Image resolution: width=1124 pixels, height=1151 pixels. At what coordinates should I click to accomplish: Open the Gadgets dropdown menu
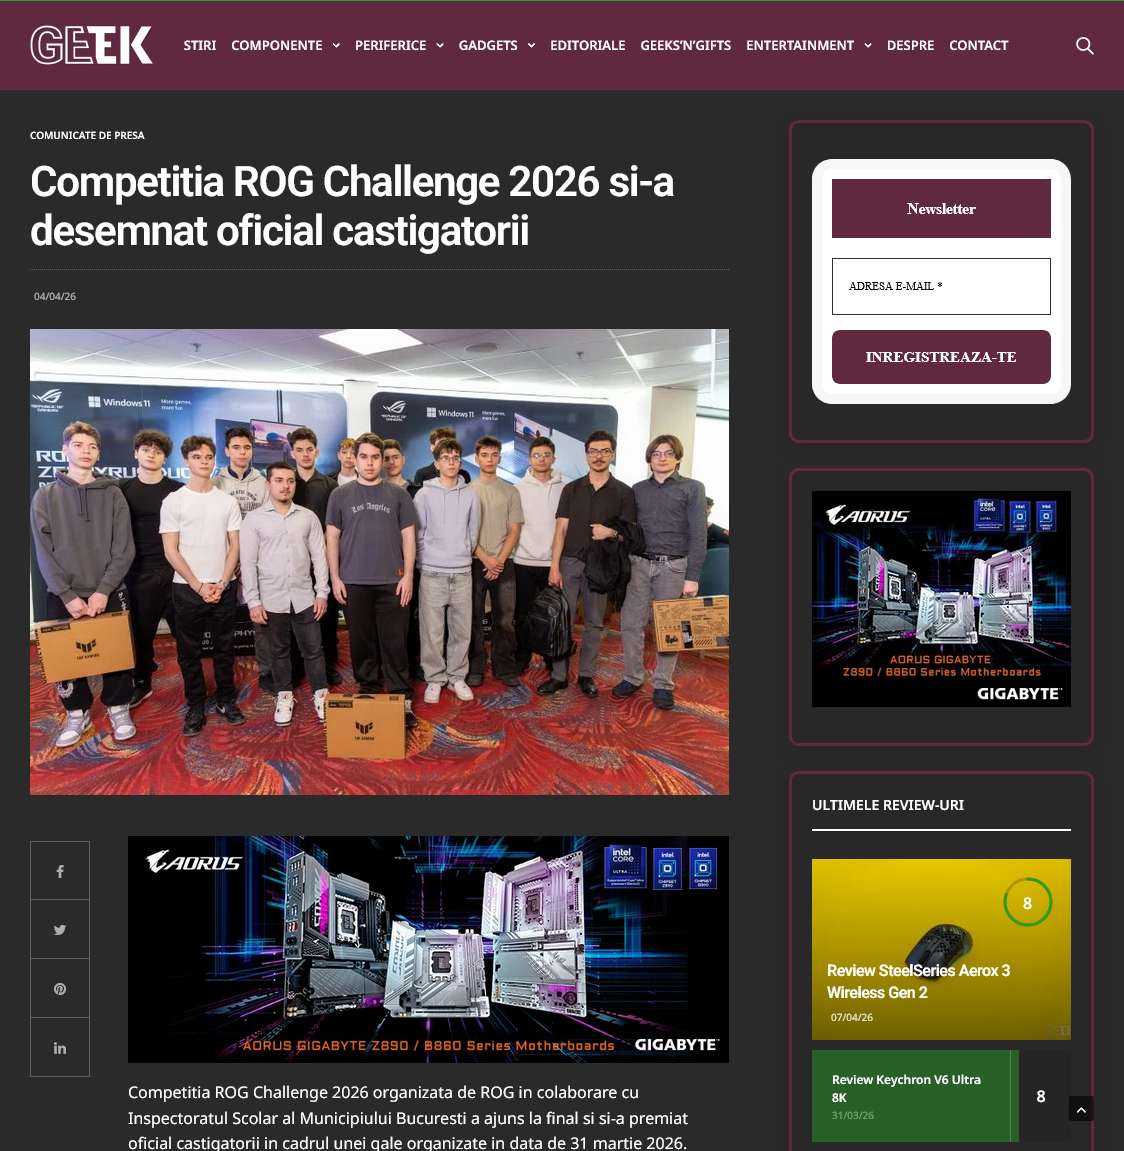tap(496, 46)
